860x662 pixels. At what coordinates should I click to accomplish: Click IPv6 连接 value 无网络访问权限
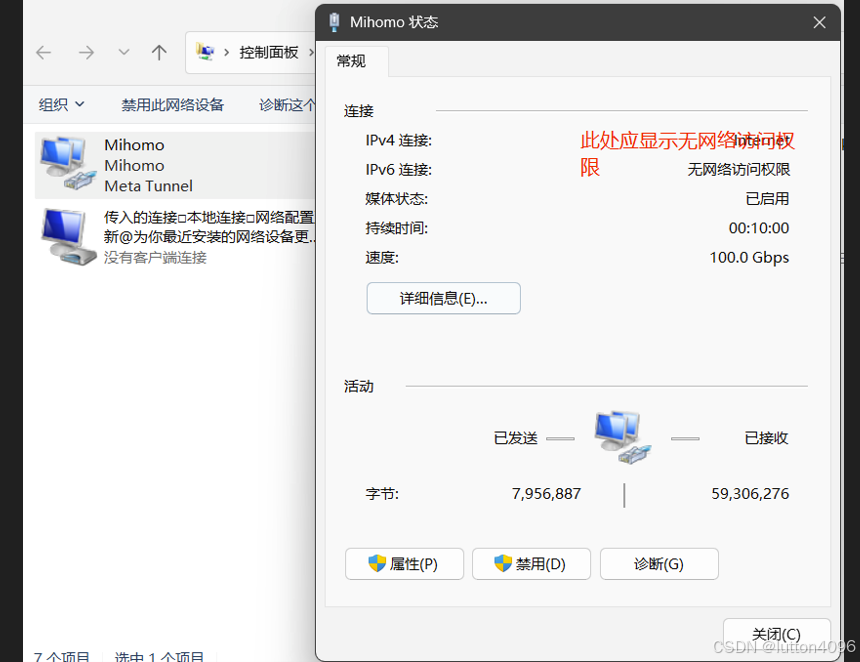[x=738, y=169]
